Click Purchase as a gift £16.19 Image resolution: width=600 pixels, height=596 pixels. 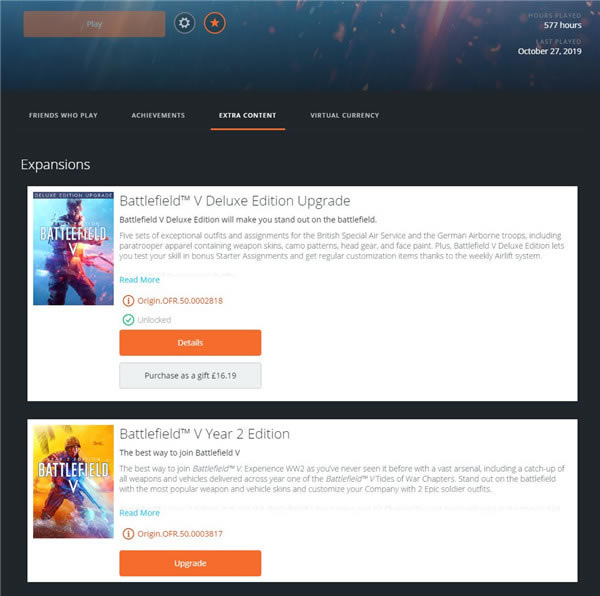pyautogui.click(x=190, y=376)
